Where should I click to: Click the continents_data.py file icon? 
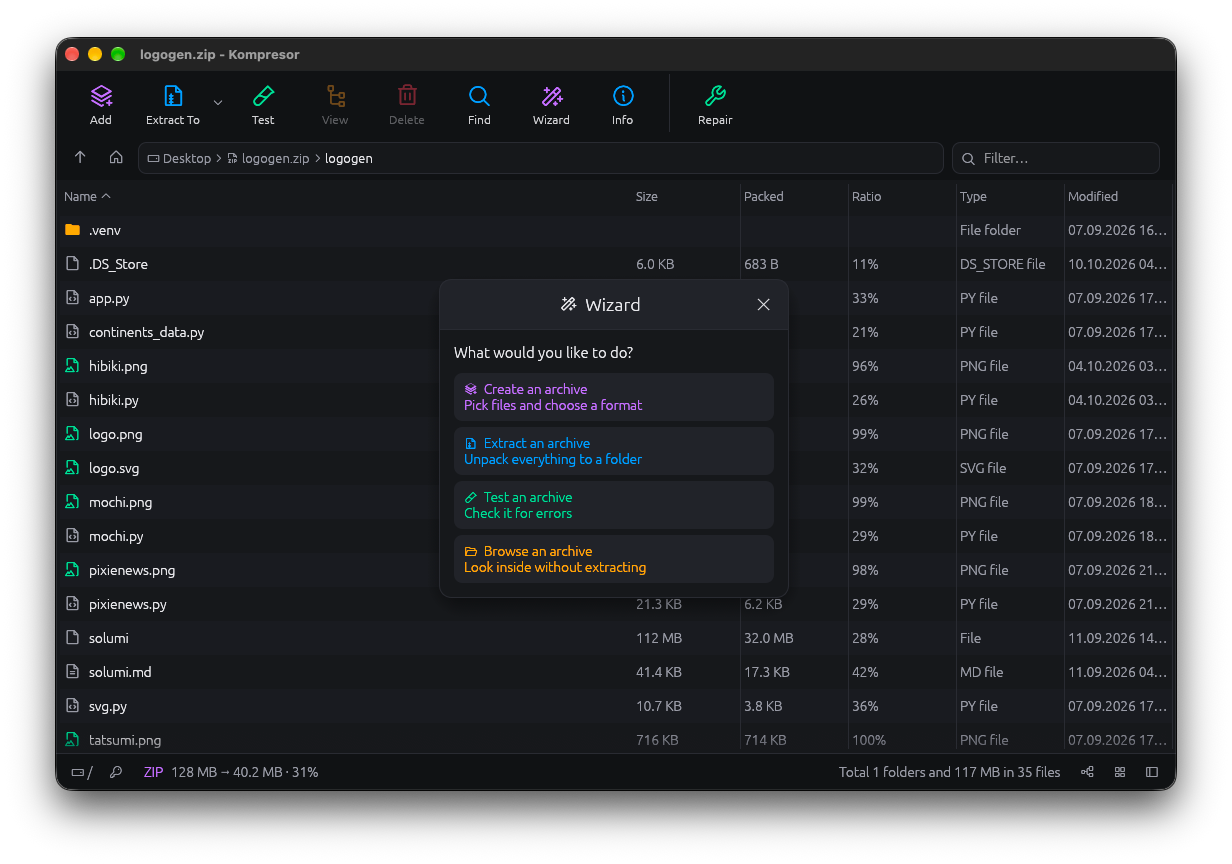click(x=72, y=332)
